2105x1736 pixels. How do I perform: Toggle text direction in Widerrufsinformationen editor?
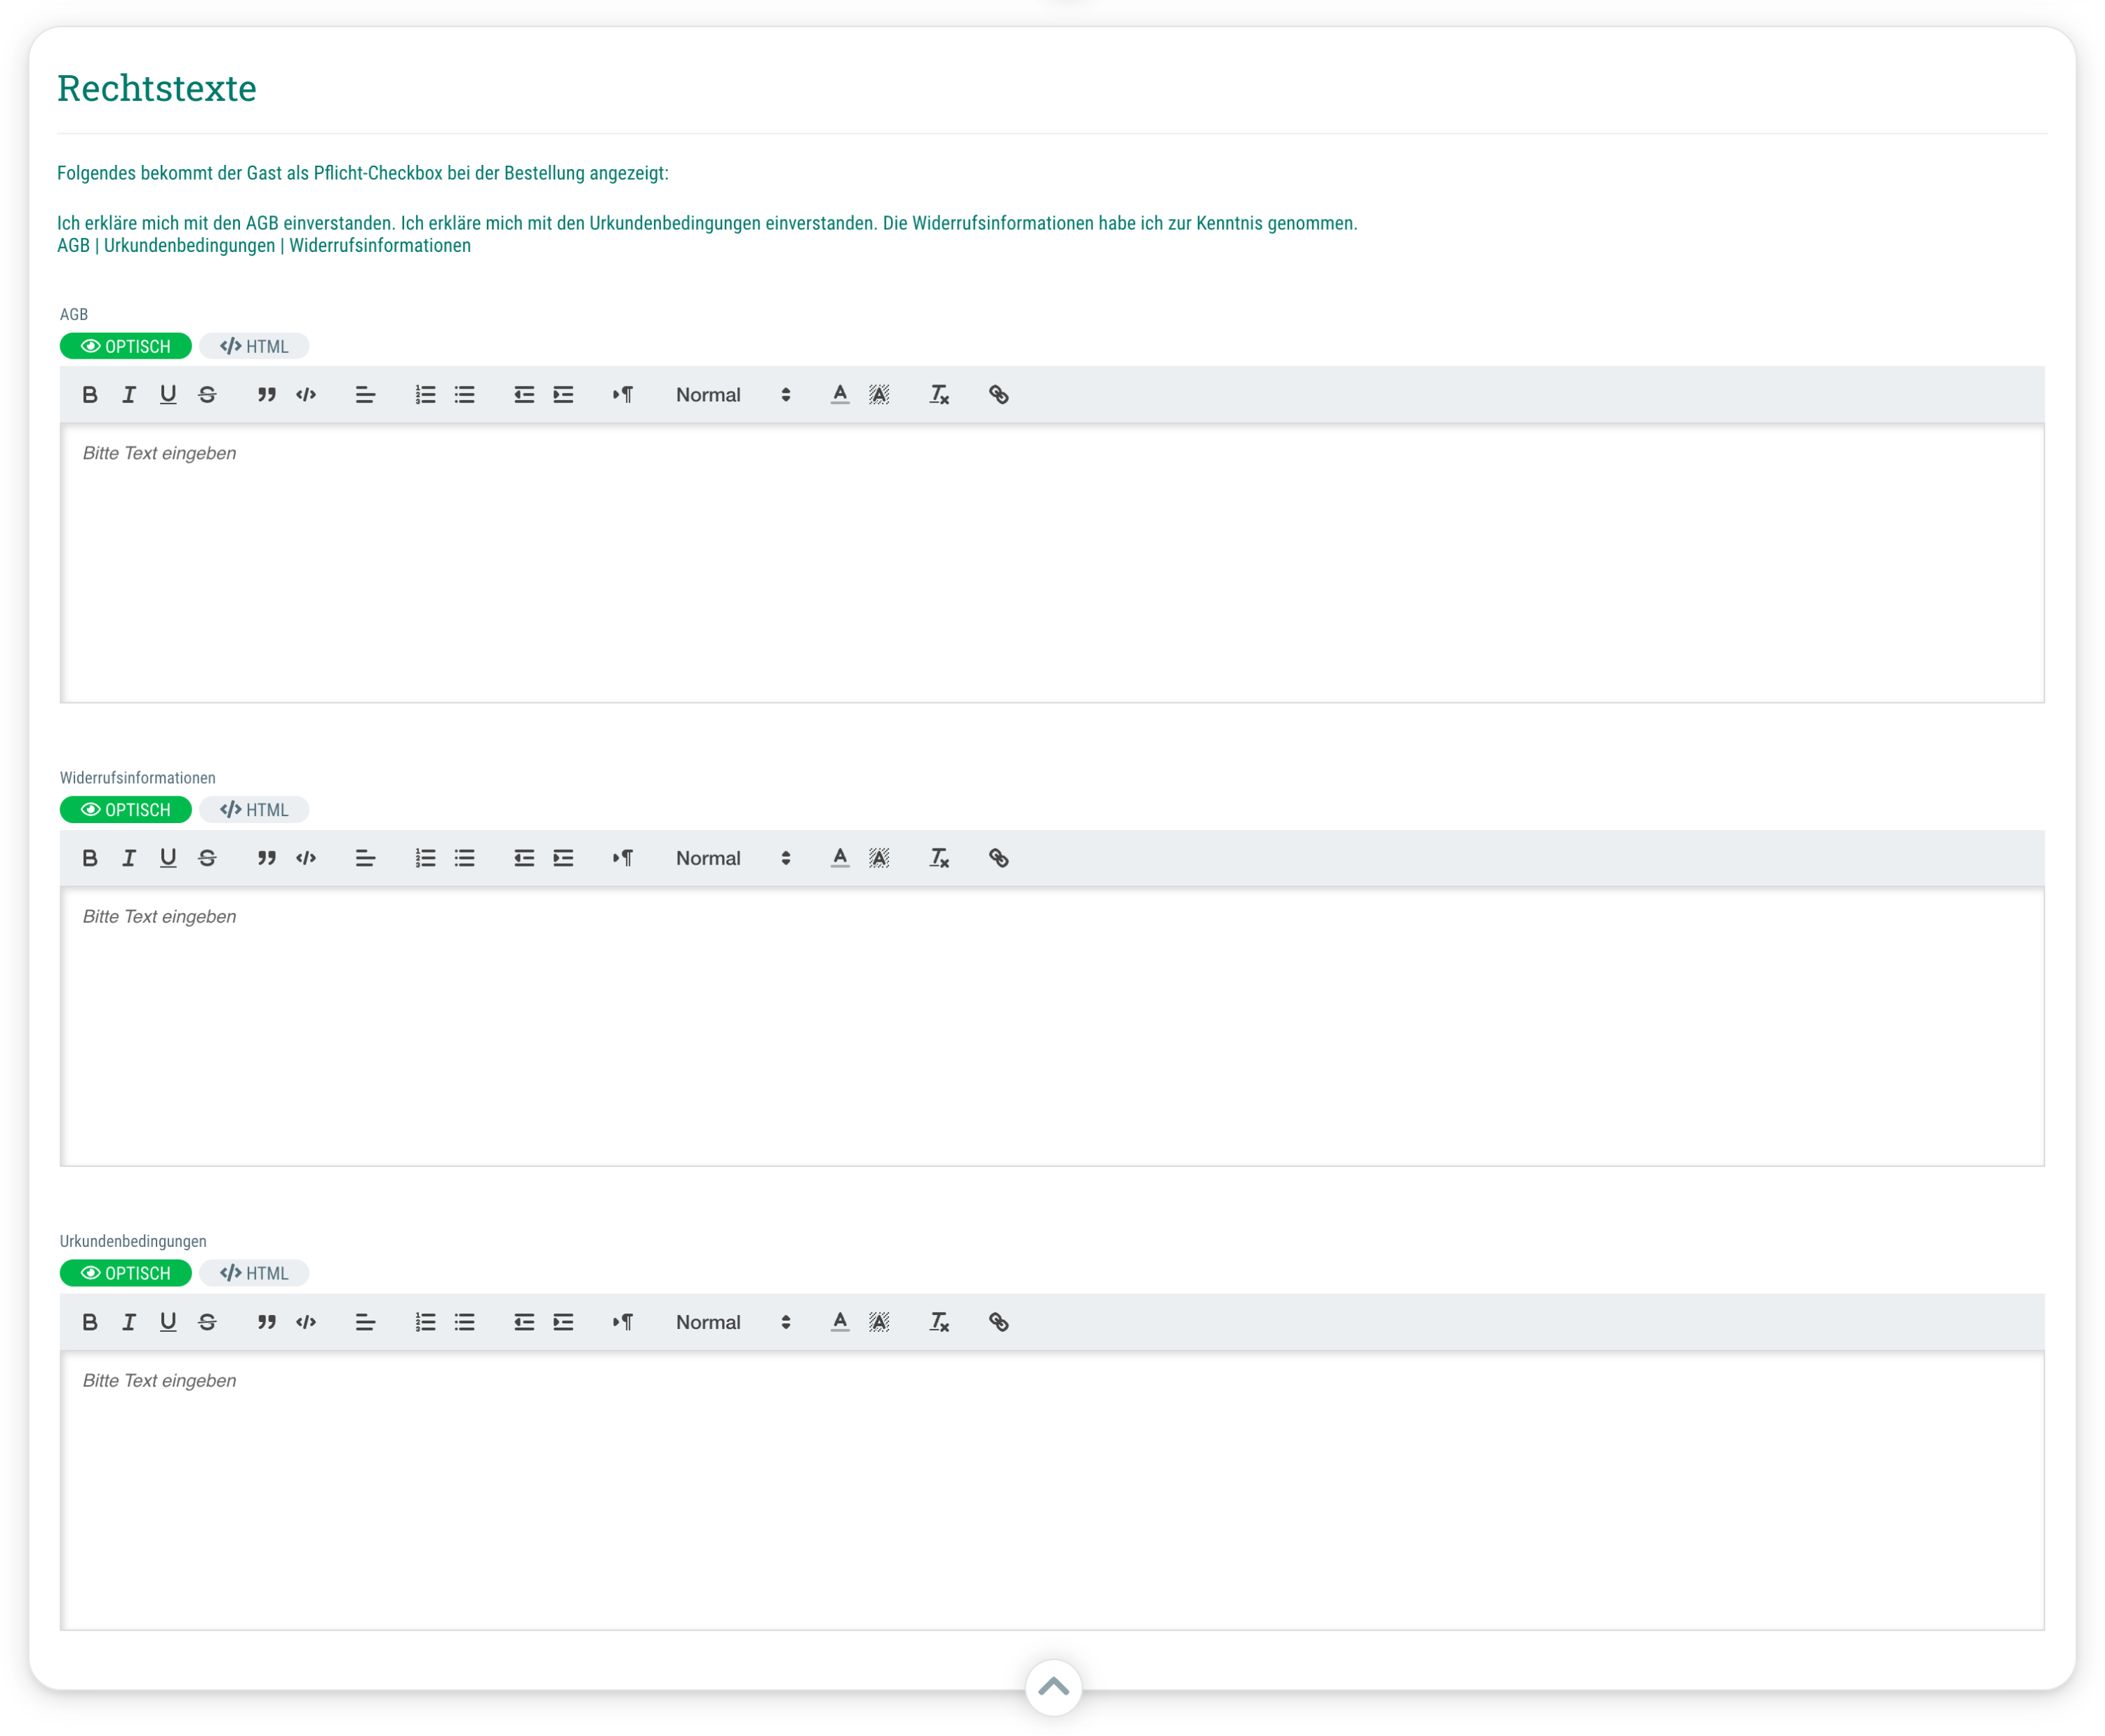click(623, 858)
